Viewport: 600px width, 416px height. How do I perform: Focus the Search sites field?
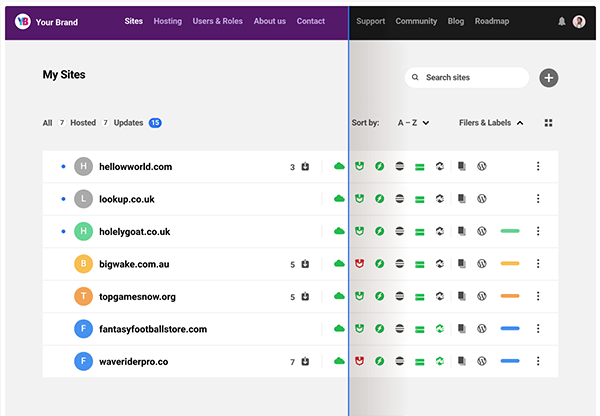[467, 78]
